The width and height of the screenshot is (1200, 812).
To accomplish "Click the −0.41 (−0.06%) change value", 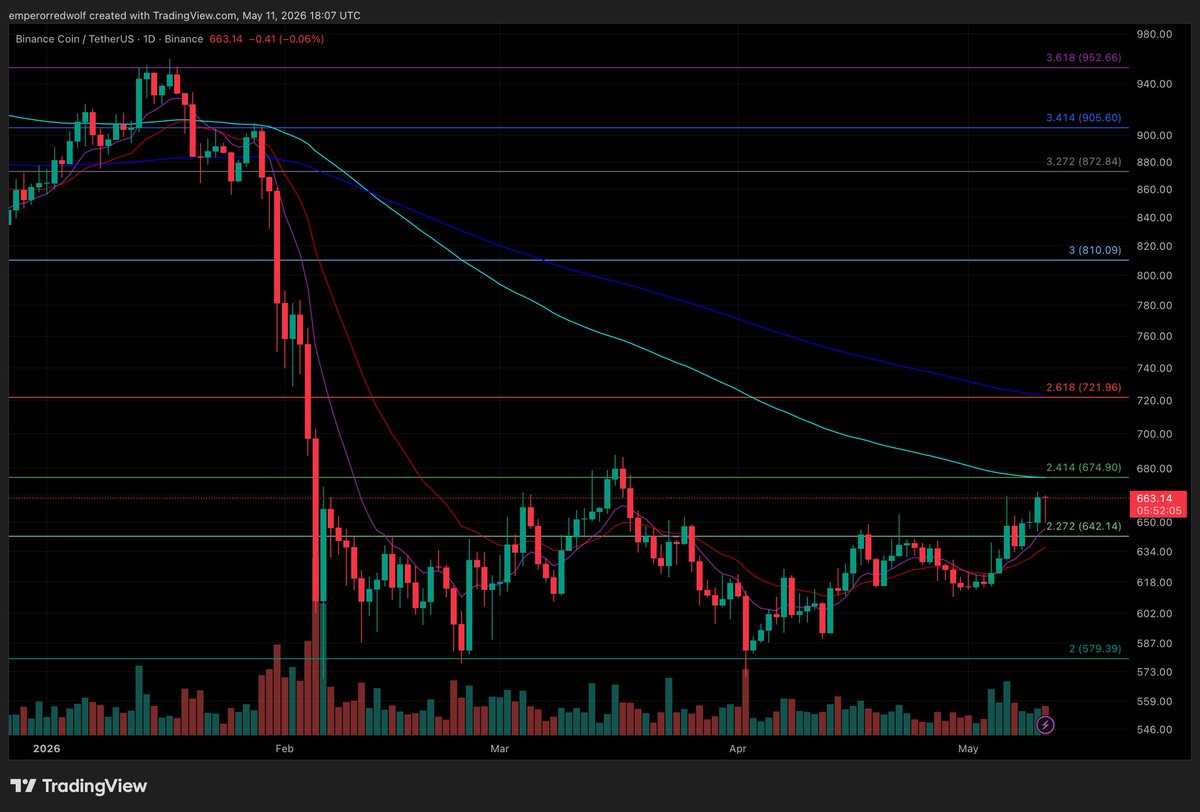I will point(285,39).
